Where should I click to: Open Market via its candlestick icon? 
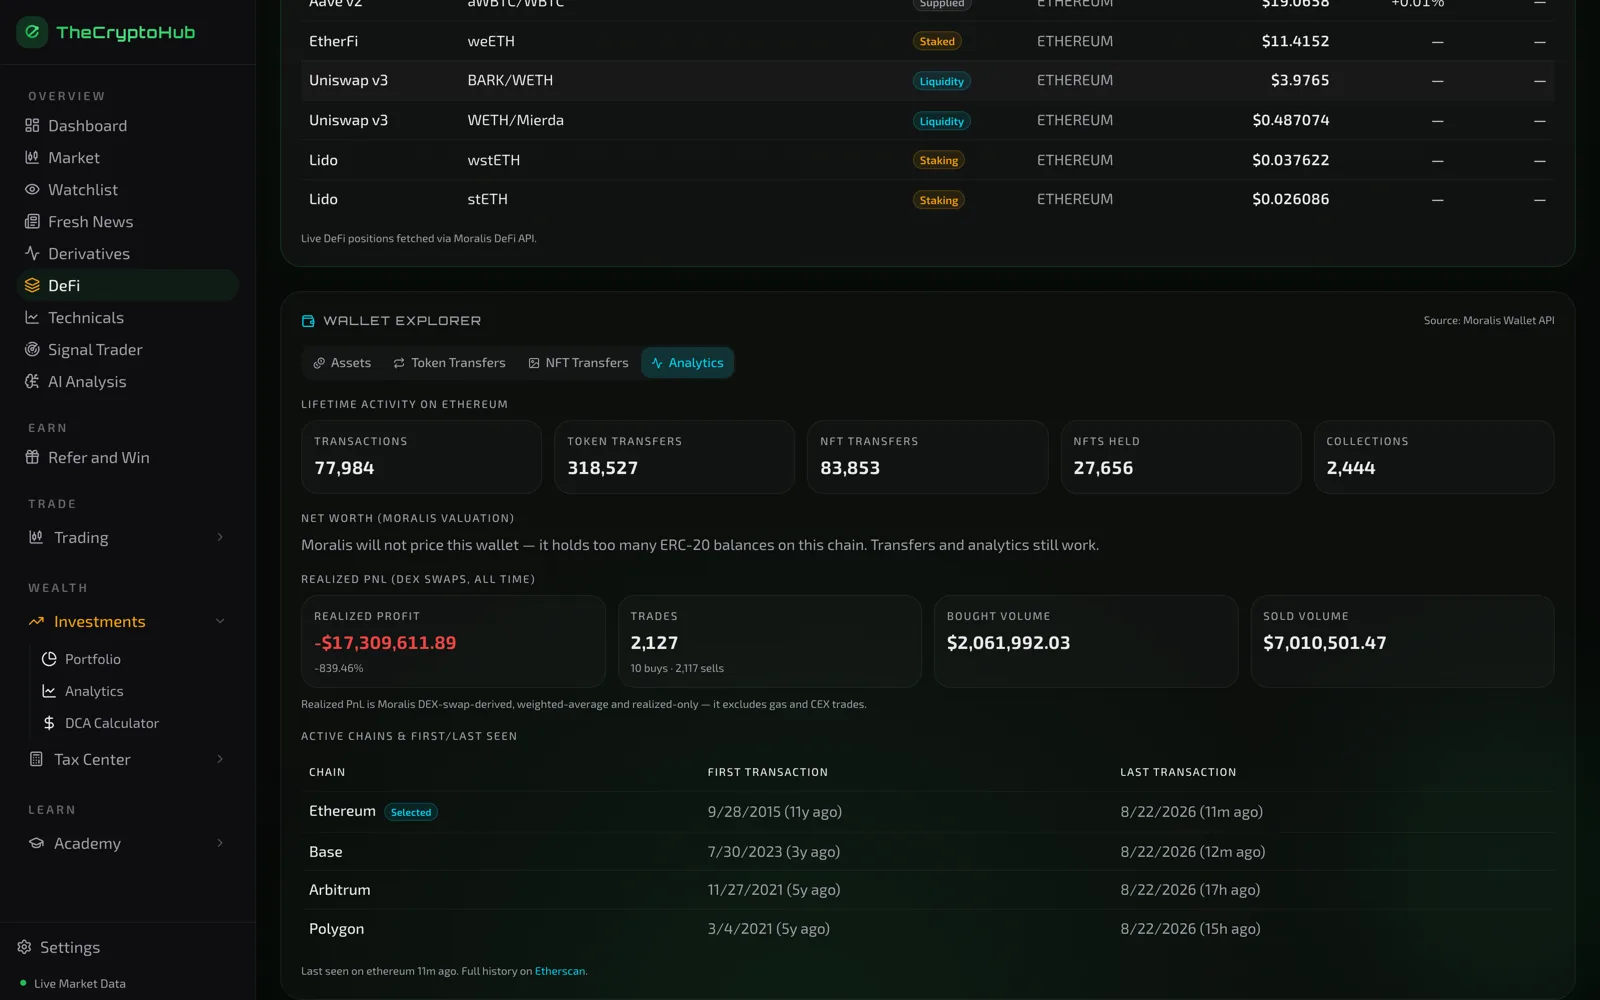point(32,158)
